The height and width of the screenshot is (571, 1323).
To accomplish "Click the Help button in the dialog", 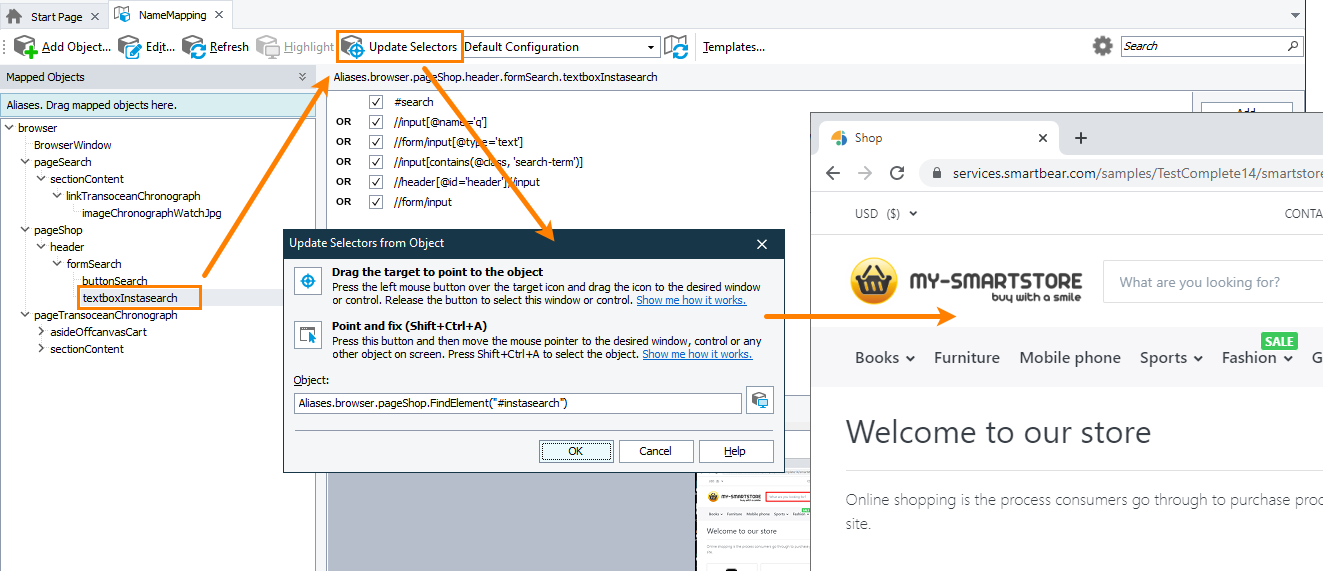I will [x=735, y=451].
